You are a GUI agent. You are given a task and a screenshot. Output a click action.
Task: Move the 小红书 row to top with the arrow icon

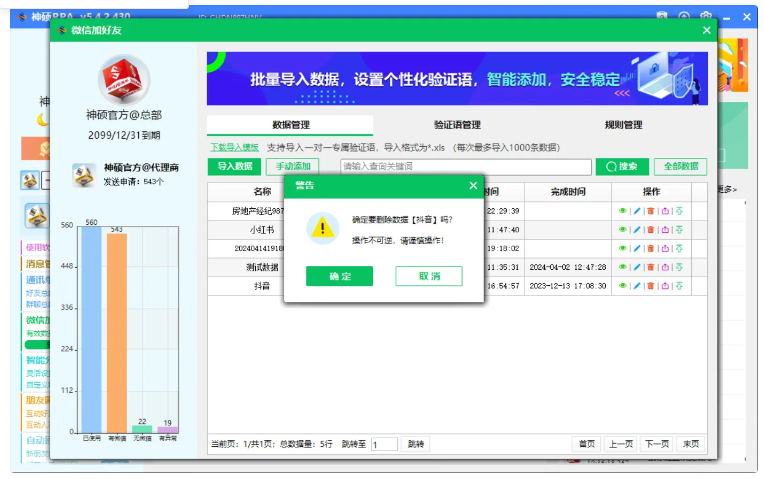tap(679, 230)
